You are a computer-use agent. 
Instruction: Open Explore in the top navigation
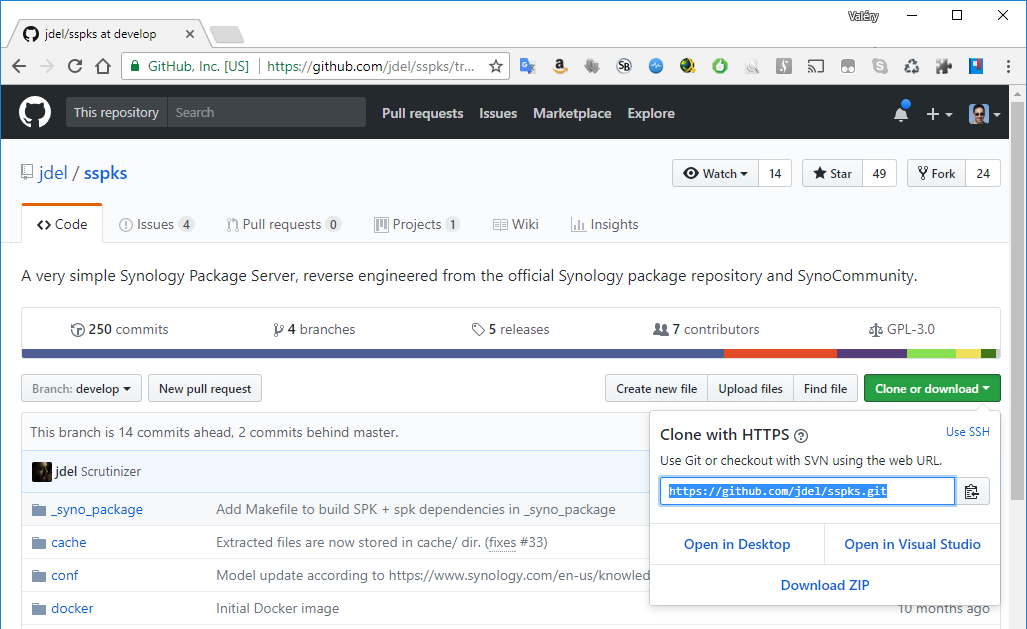tap(651, 113)
